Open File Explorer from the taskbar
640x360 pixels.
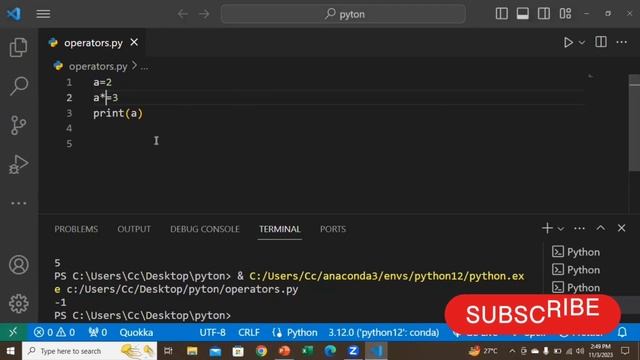(x=192, y=351)
